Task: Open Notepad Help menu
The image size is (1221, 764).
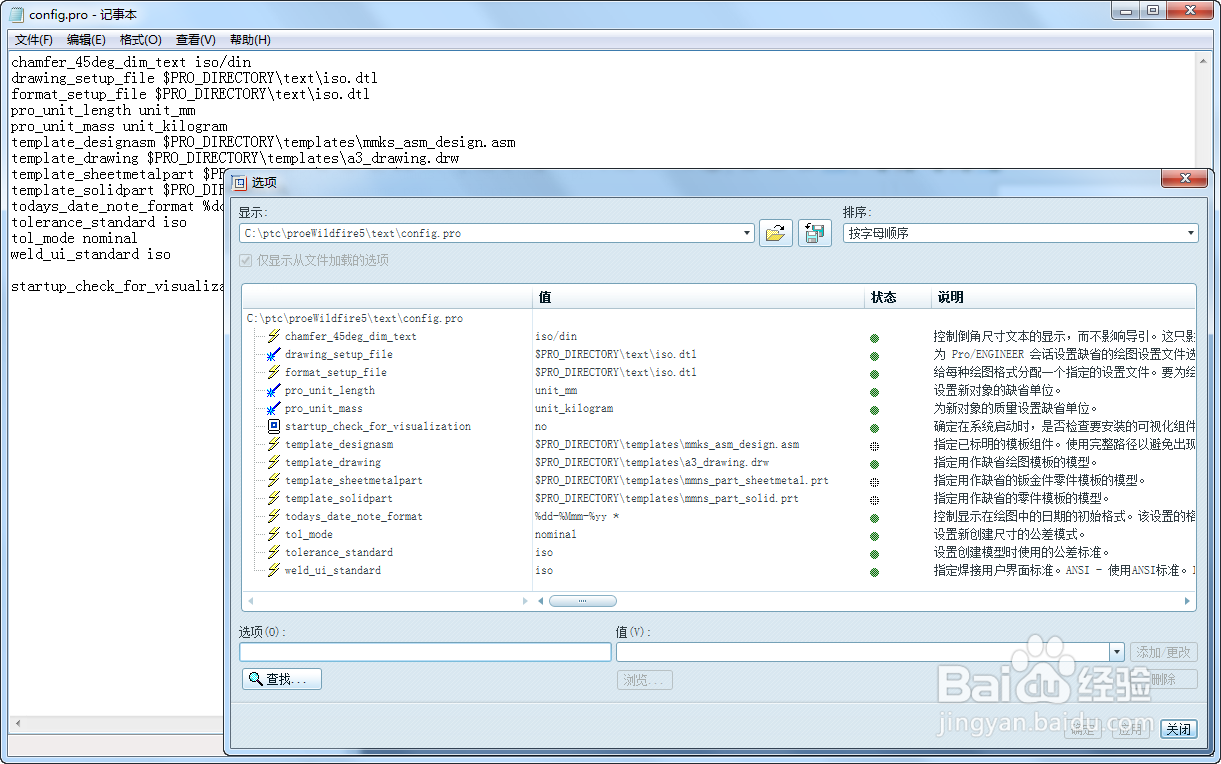Action: click(250, 40)
